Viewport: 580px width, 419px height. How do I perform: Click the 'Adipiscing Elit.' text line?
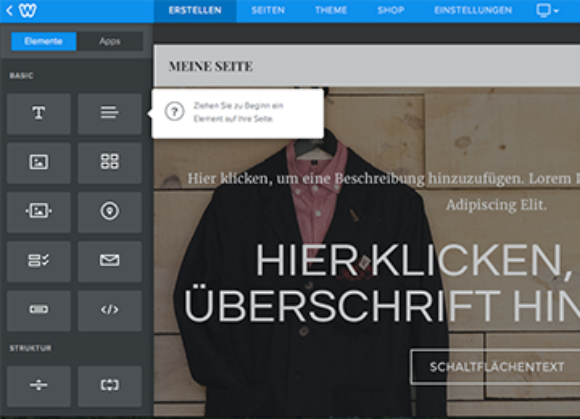coord(496,205)
